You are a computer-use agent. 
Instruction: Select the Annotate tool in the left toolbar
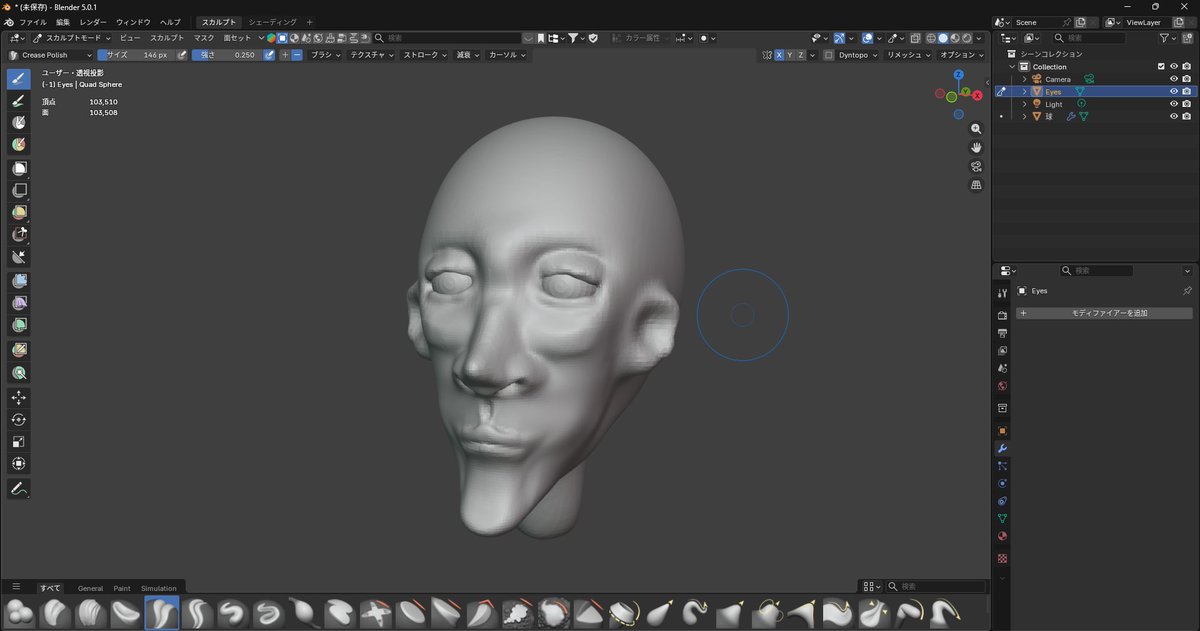point(19,490)
